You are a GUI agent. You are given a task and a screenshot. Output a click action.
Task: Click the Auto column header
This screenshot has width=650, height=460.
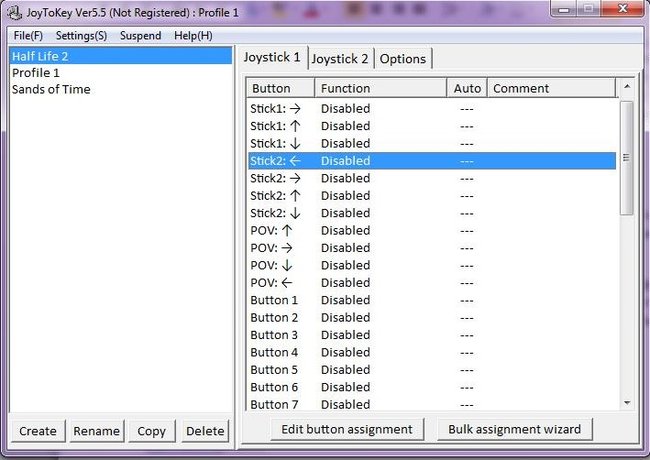coord(467,88)
